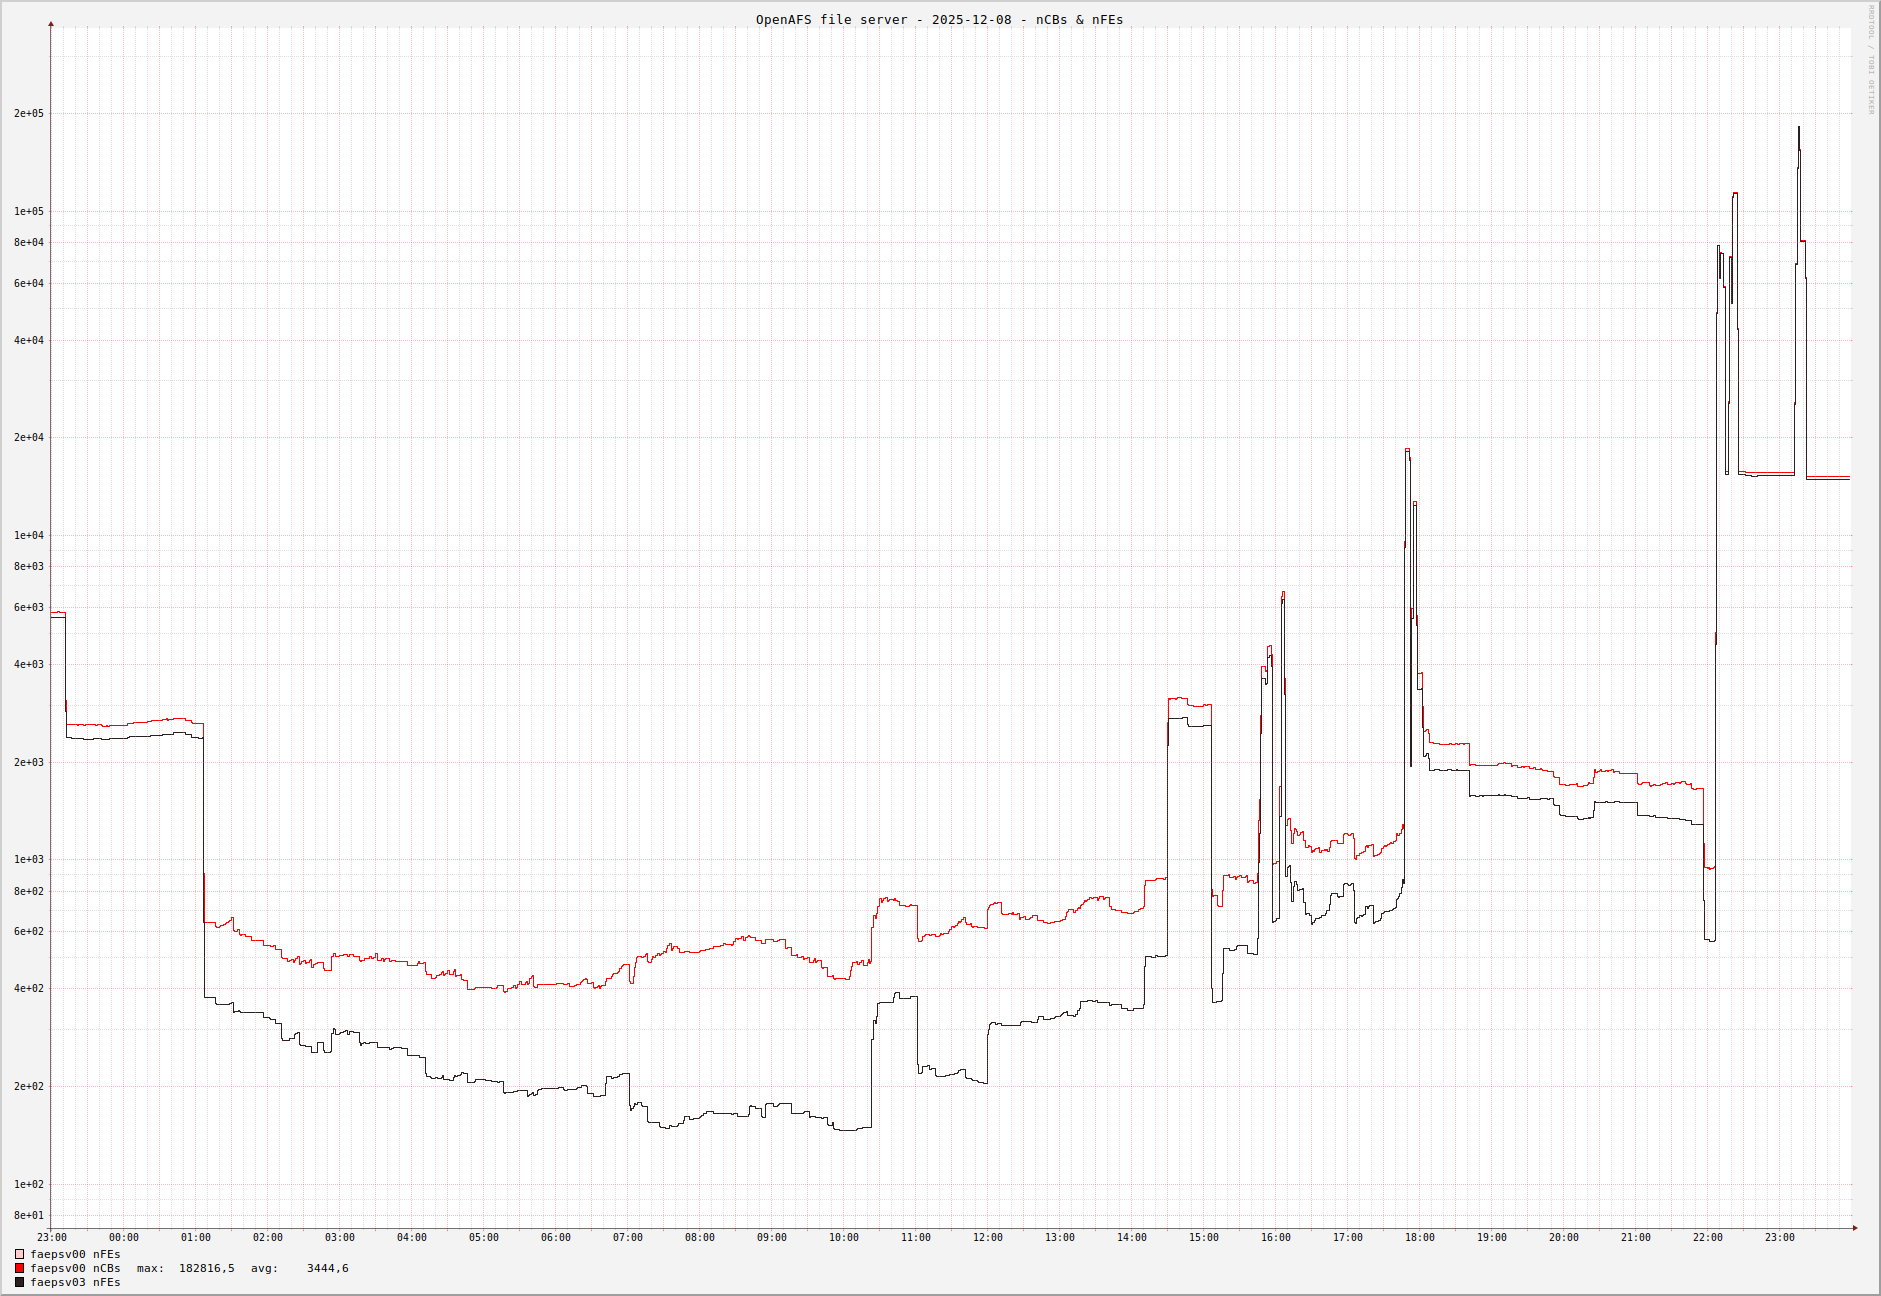Click the 1e+05 label on y-axis
1881x1296 pixels.
pos(28,212)
